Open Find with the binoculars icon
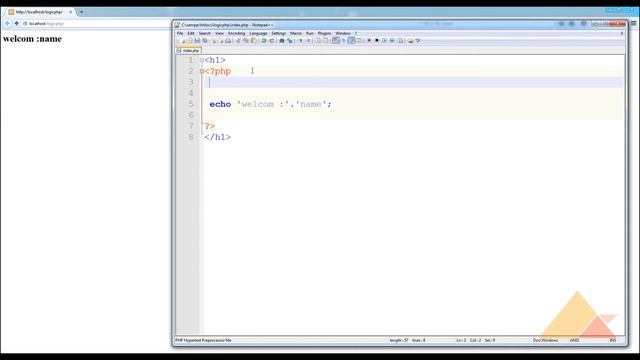 pos(282,41)
